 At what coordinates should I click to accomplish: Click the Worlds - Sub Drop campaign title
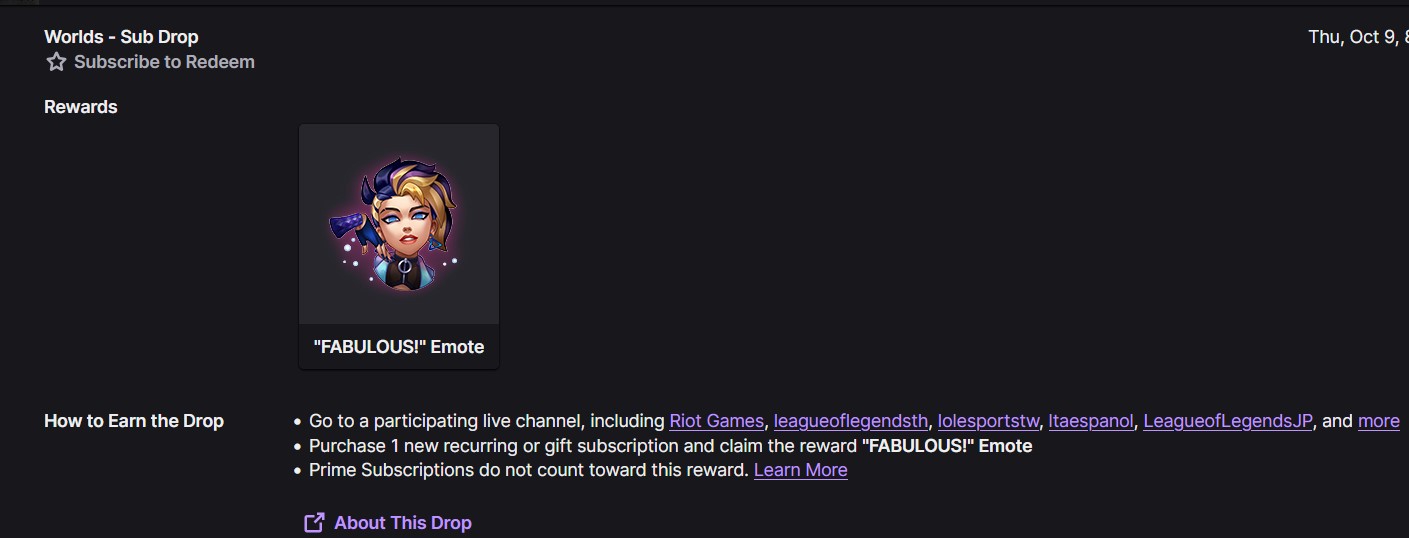coord(121,37)
